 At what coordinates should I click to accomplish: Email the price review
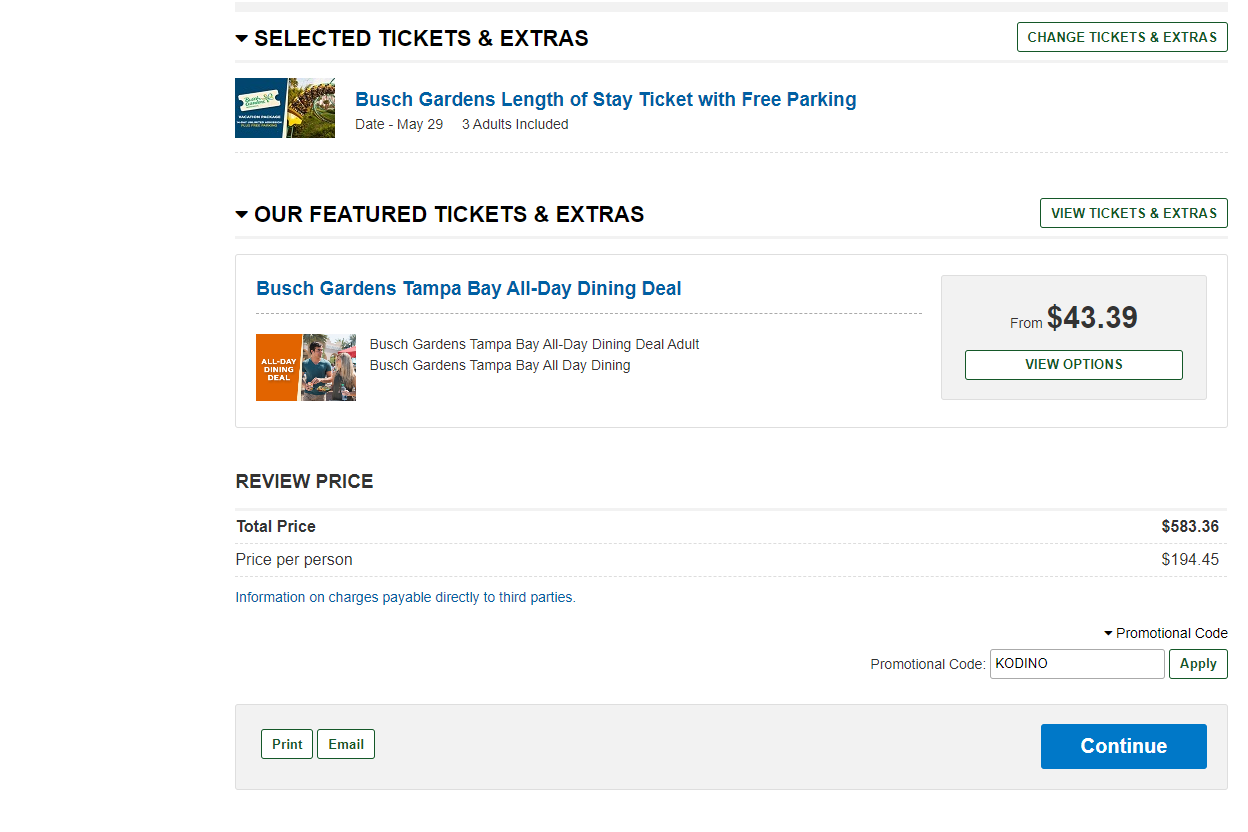click(x=346, y=744)
